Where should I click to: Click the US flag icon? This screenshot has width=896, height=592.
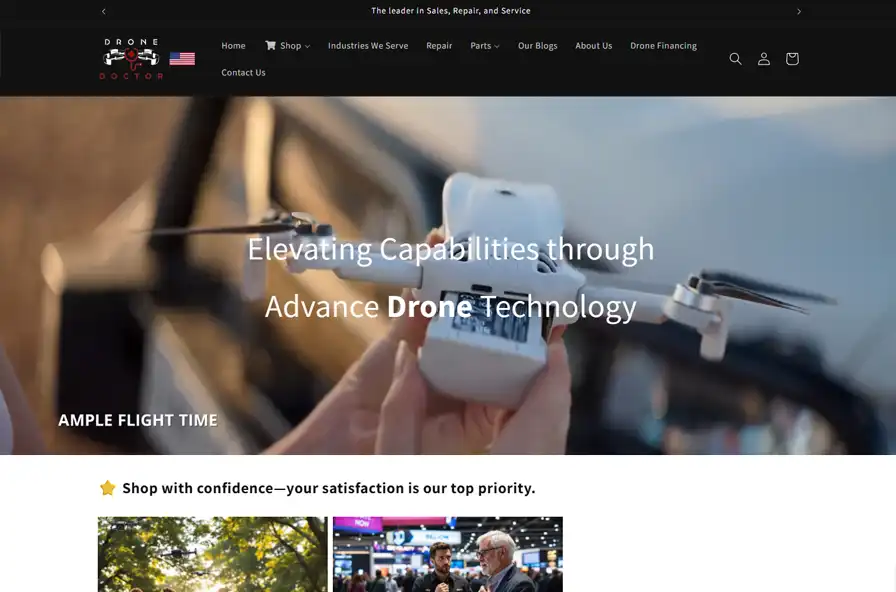pyautogui.click(x=182, y=59)
